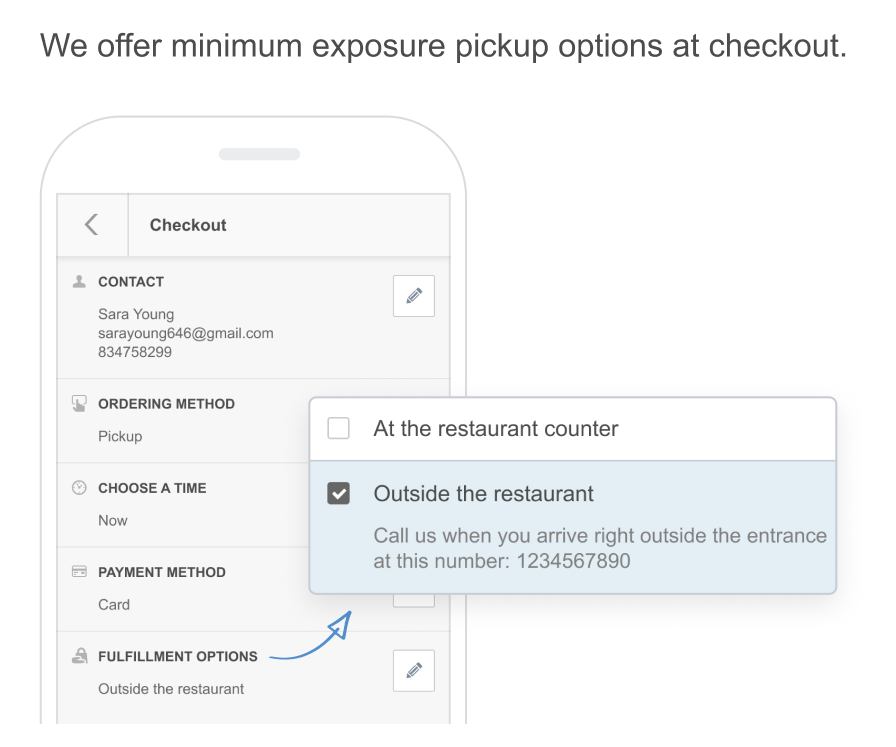Click the minimum exposure pickup headline

pos(443,47)
